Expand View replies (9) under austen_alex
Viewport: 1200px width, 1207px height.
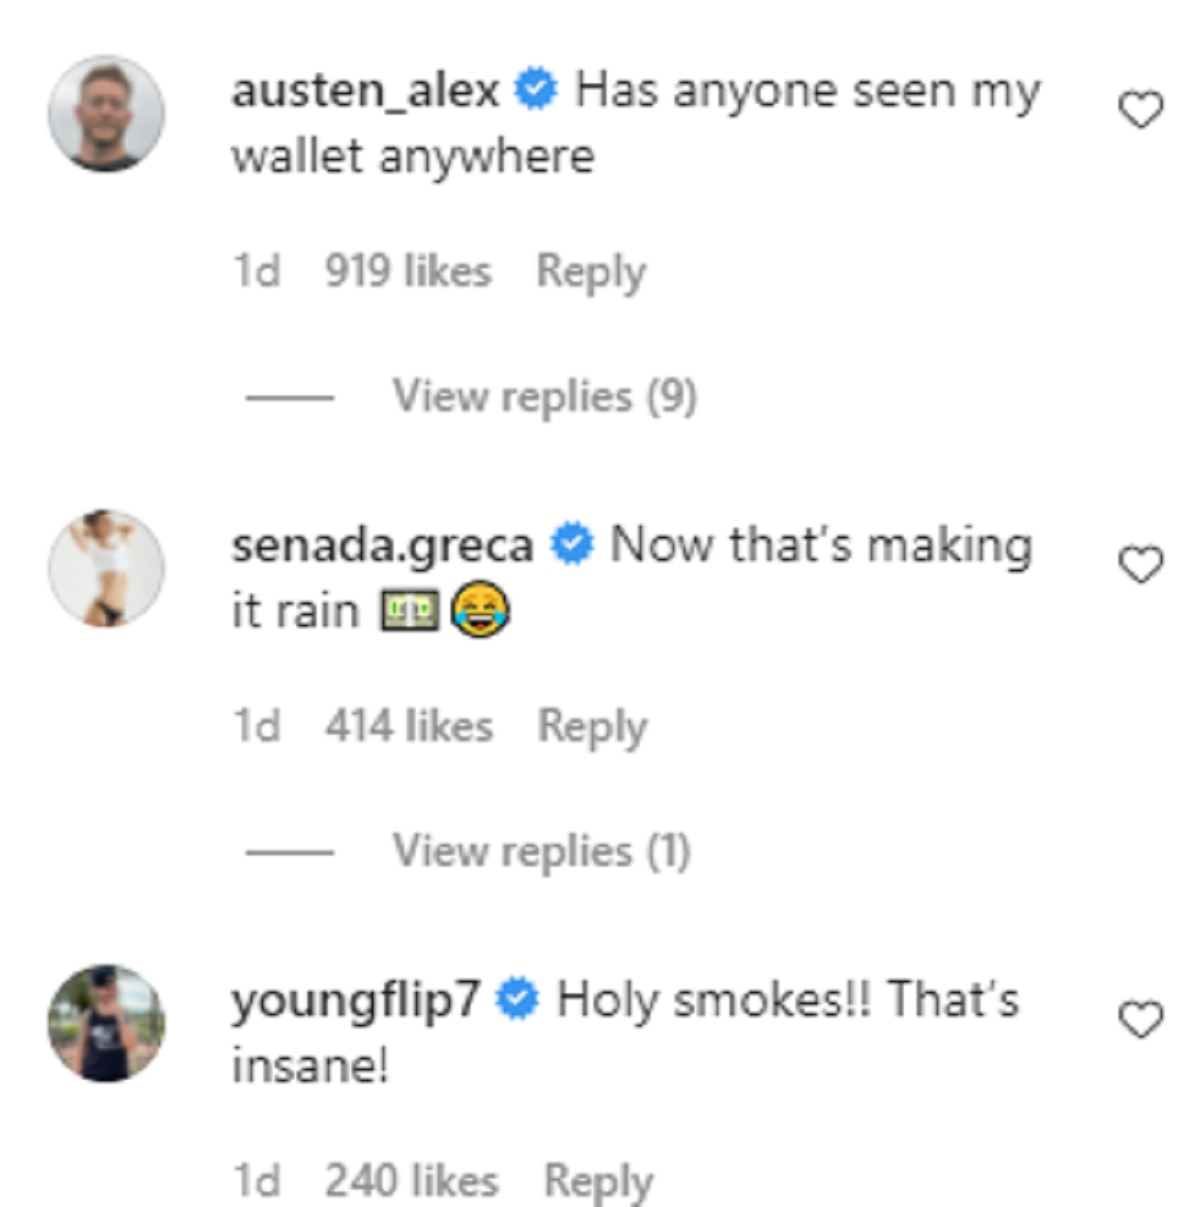pyautogui.click(x=543, y=397)
